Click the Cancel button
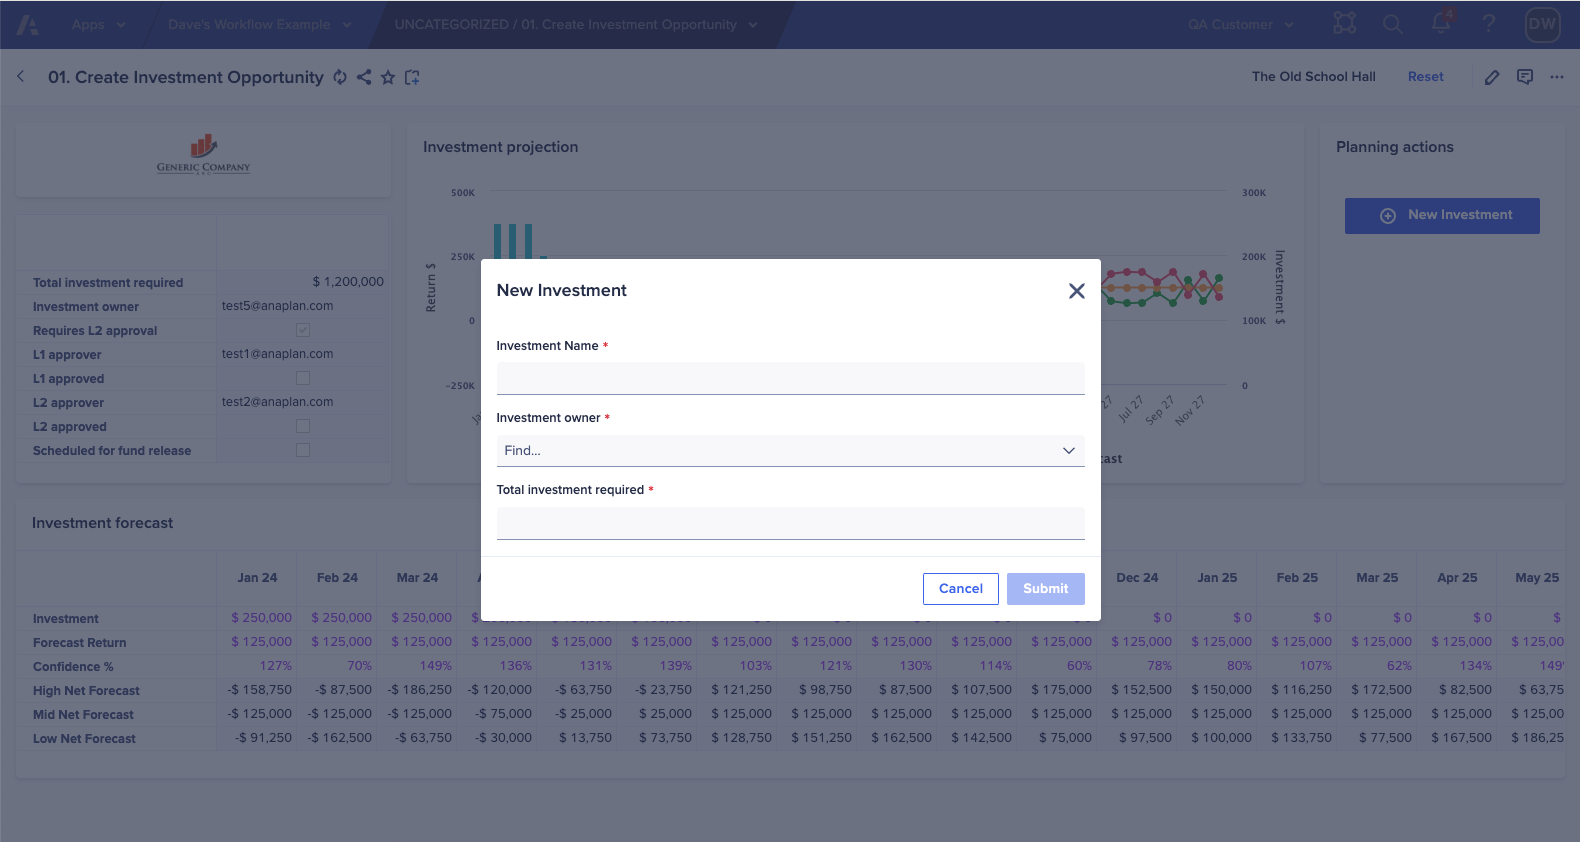The height and width of the screenshot is (842, 1580). coord(960,589)
